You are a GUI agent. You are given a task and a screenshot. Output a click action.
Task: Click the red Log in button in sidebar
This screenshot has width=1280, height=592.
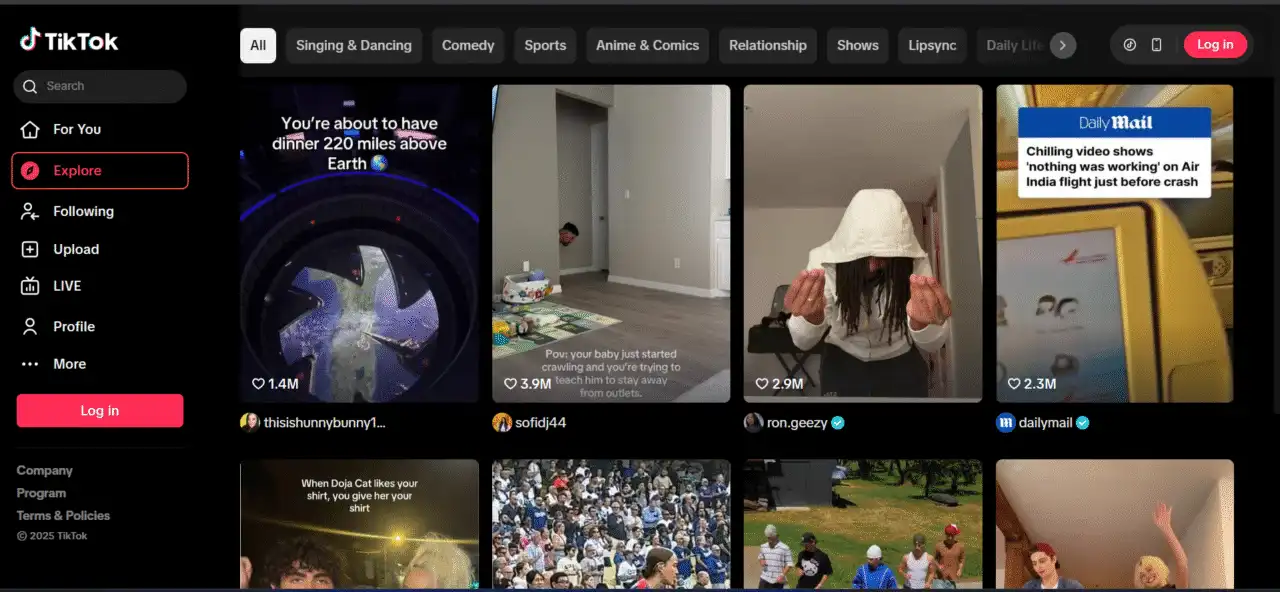[100, 411]
